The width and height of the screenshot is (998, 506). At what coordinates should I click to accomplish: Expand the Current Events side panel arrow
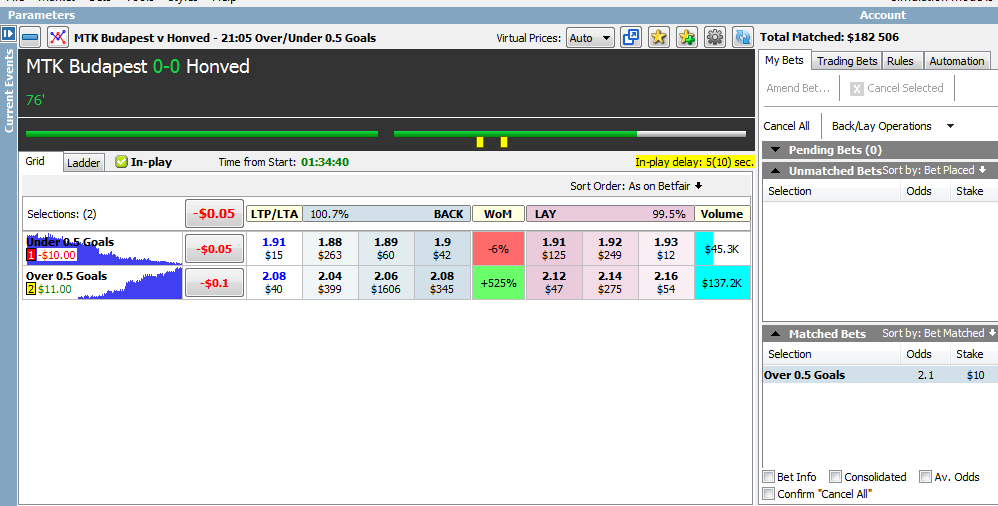(8, 34)
